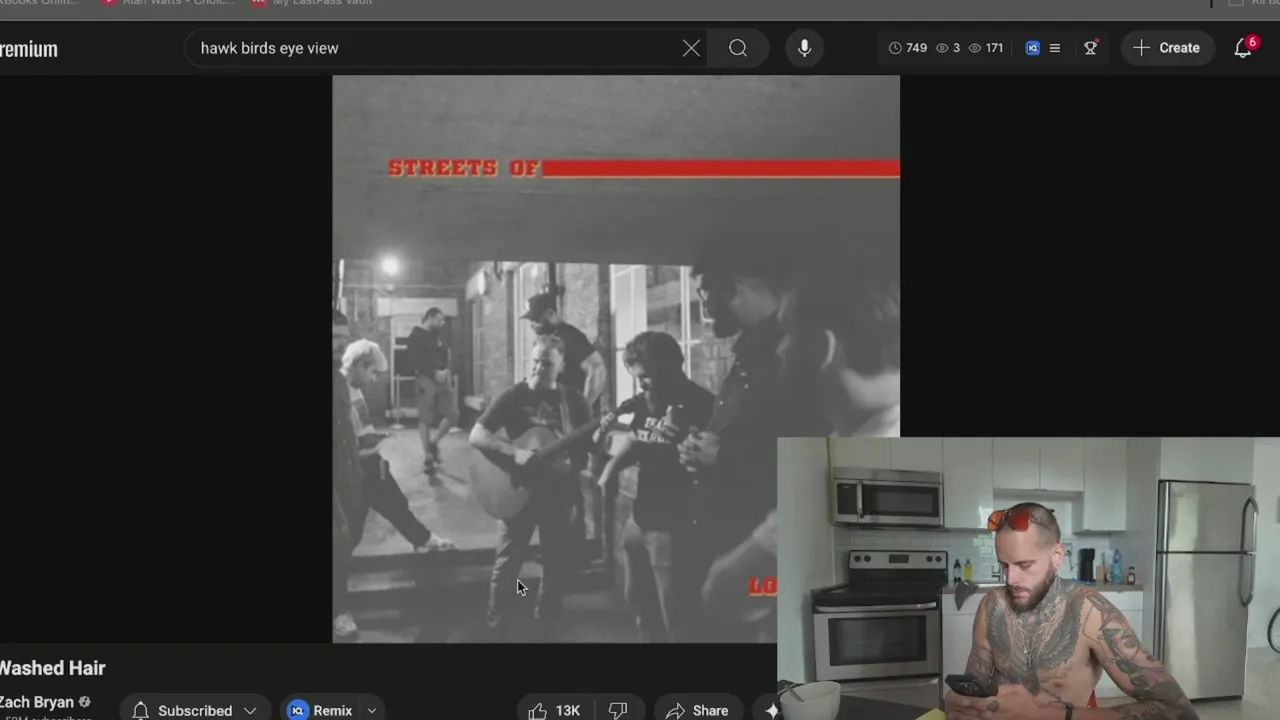Open the blue vidIQ icon in header
Screen dimensions: 1280x720
pos(1033,48)
